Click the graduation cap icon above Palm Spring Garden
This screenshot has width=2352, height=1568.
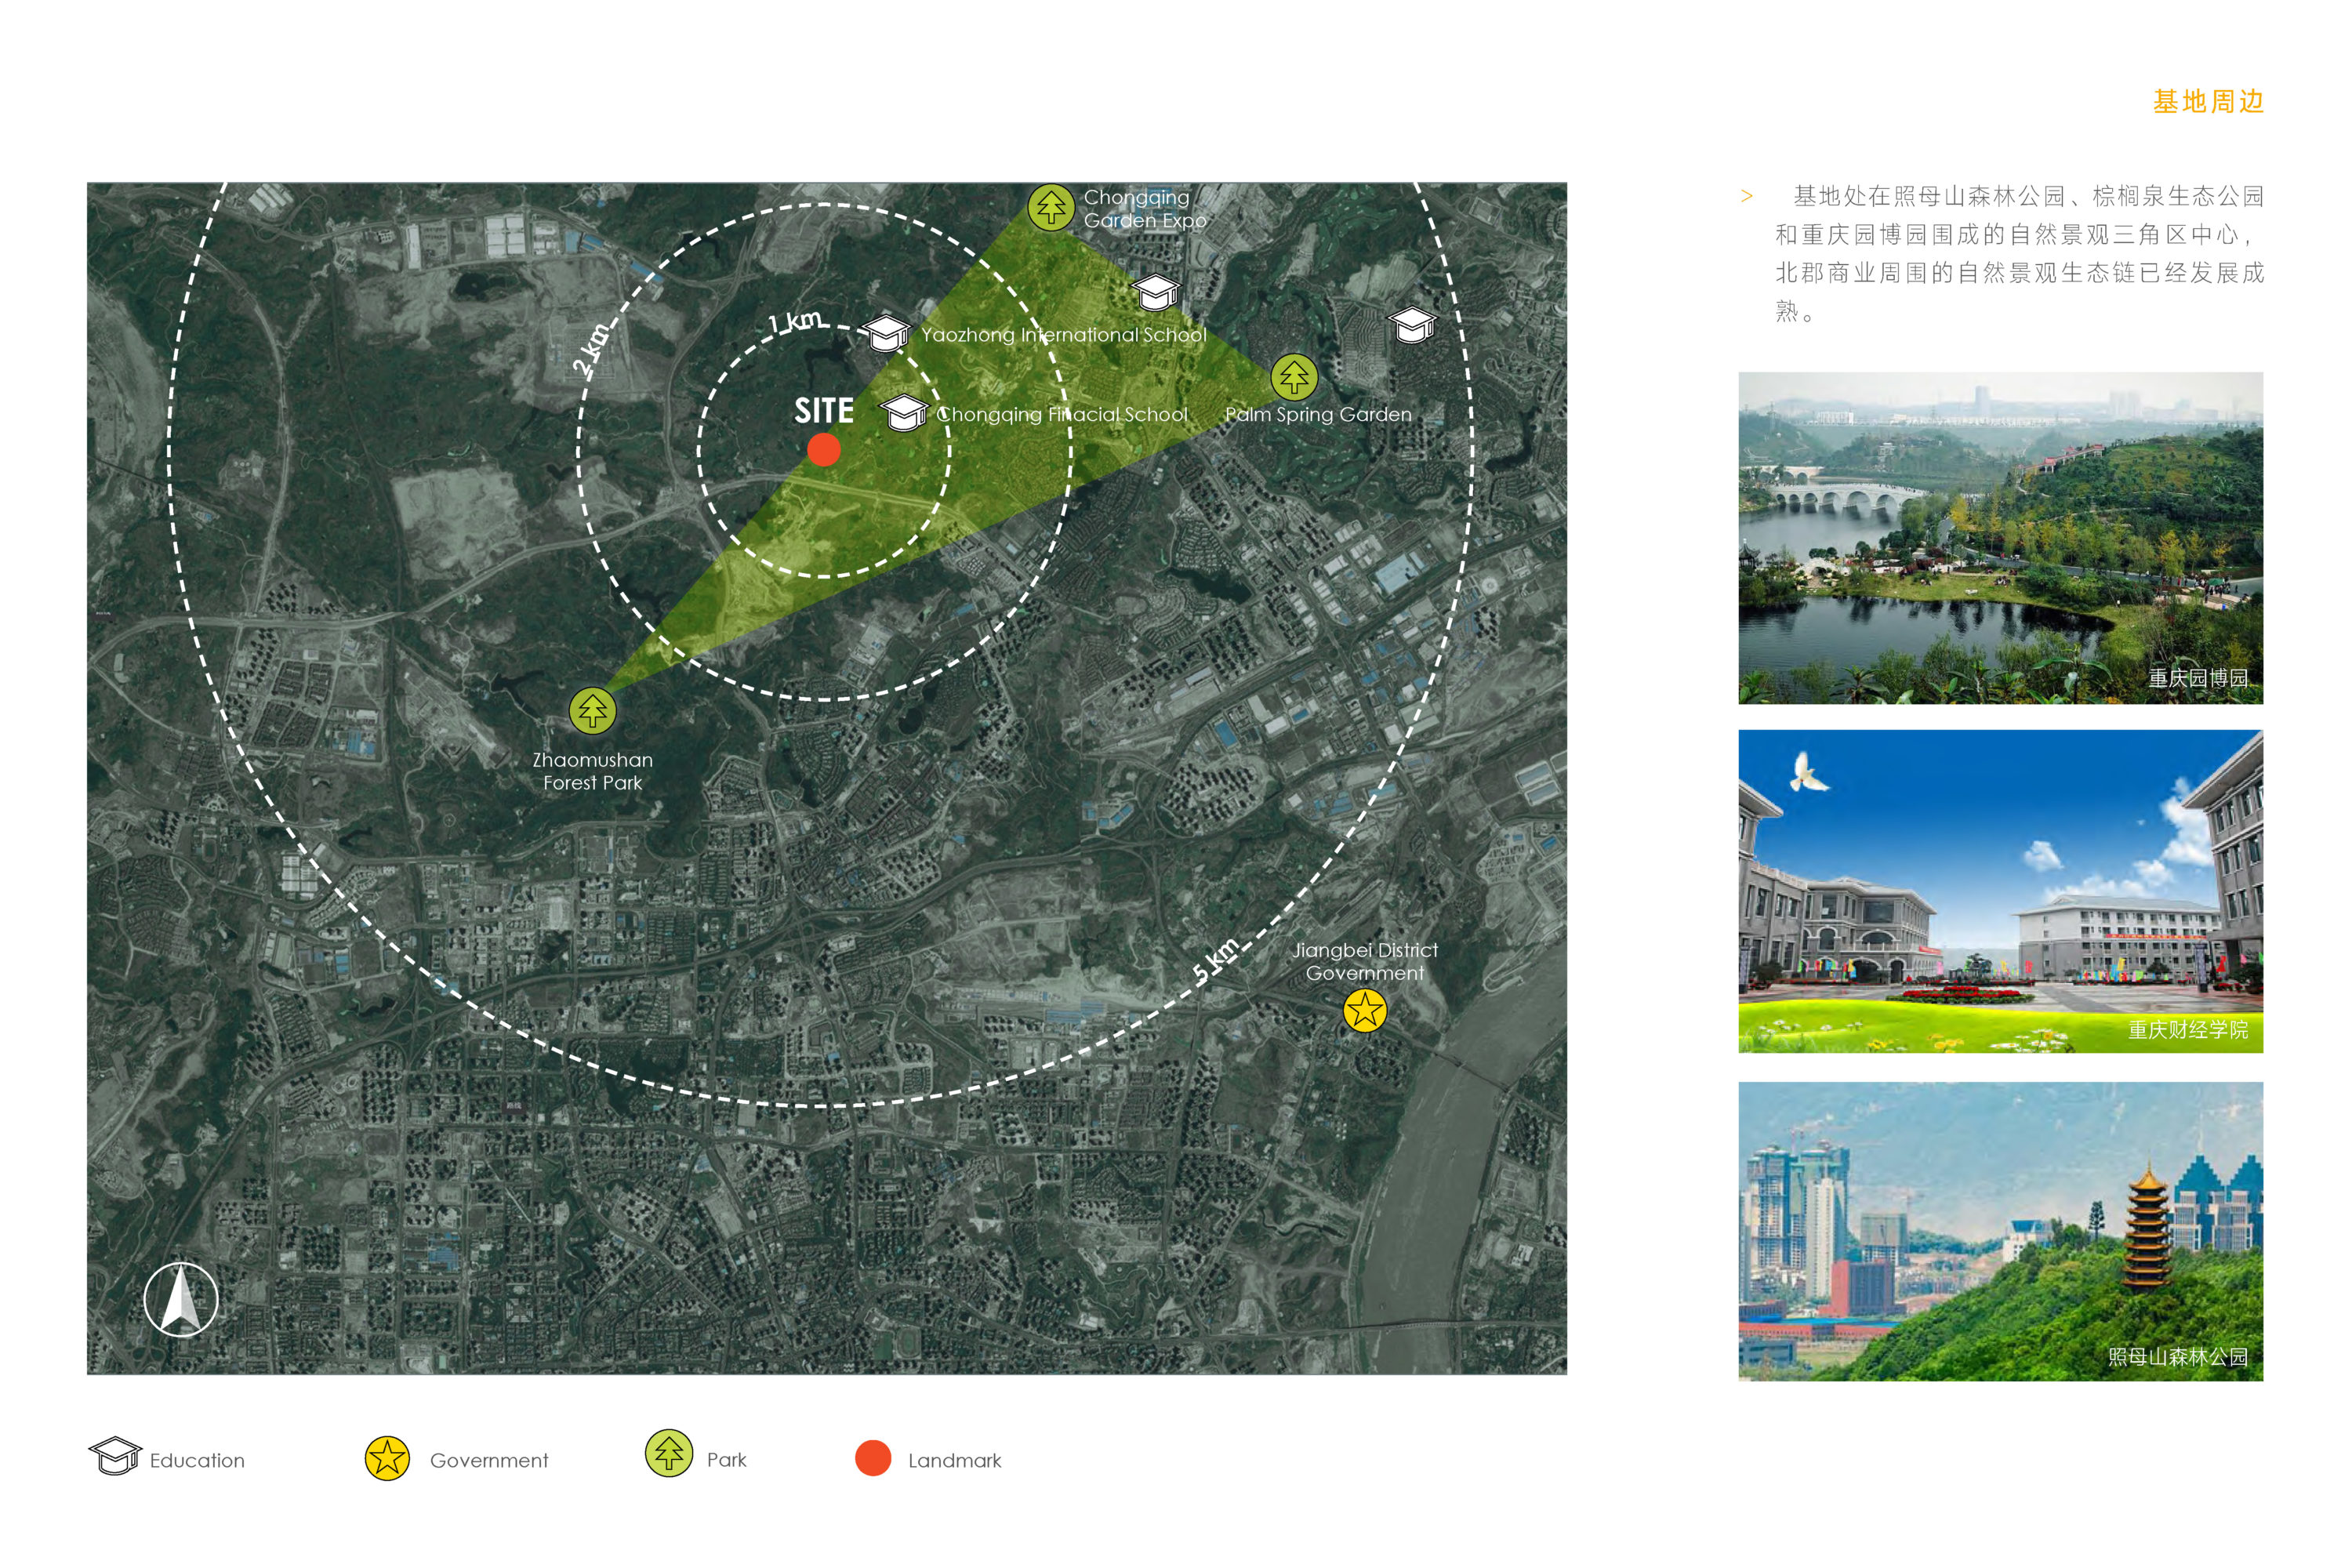[1412, 324]
